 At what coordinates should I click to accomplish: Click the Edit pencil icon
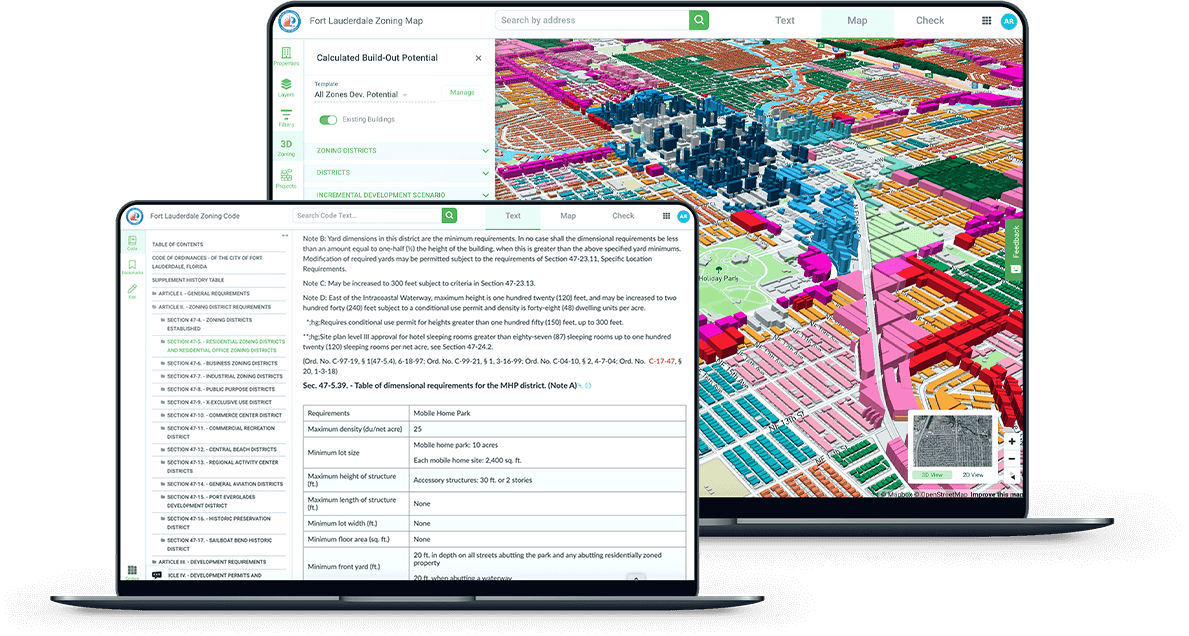[x=132, y=290]
